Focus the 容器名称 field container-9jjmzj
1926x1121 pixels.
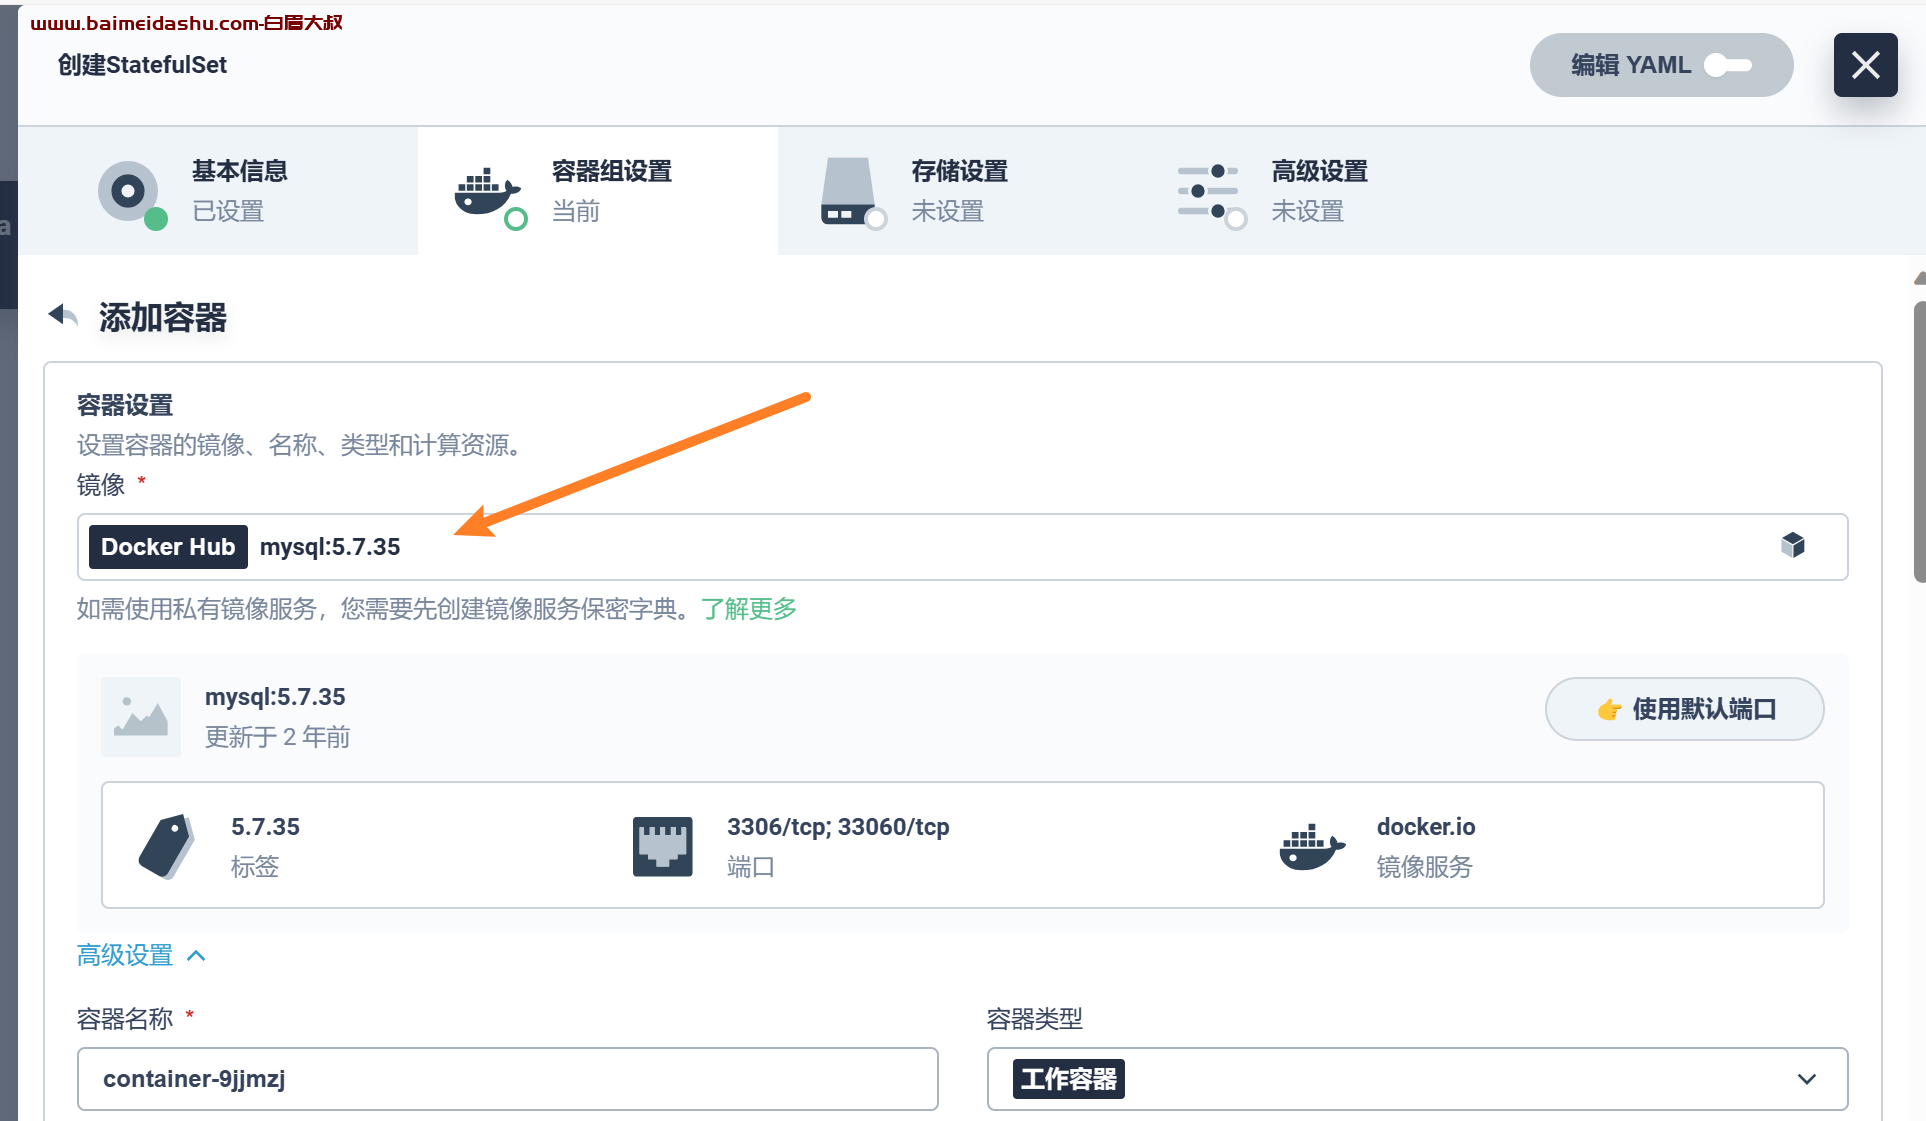[x=508, y=1079]
